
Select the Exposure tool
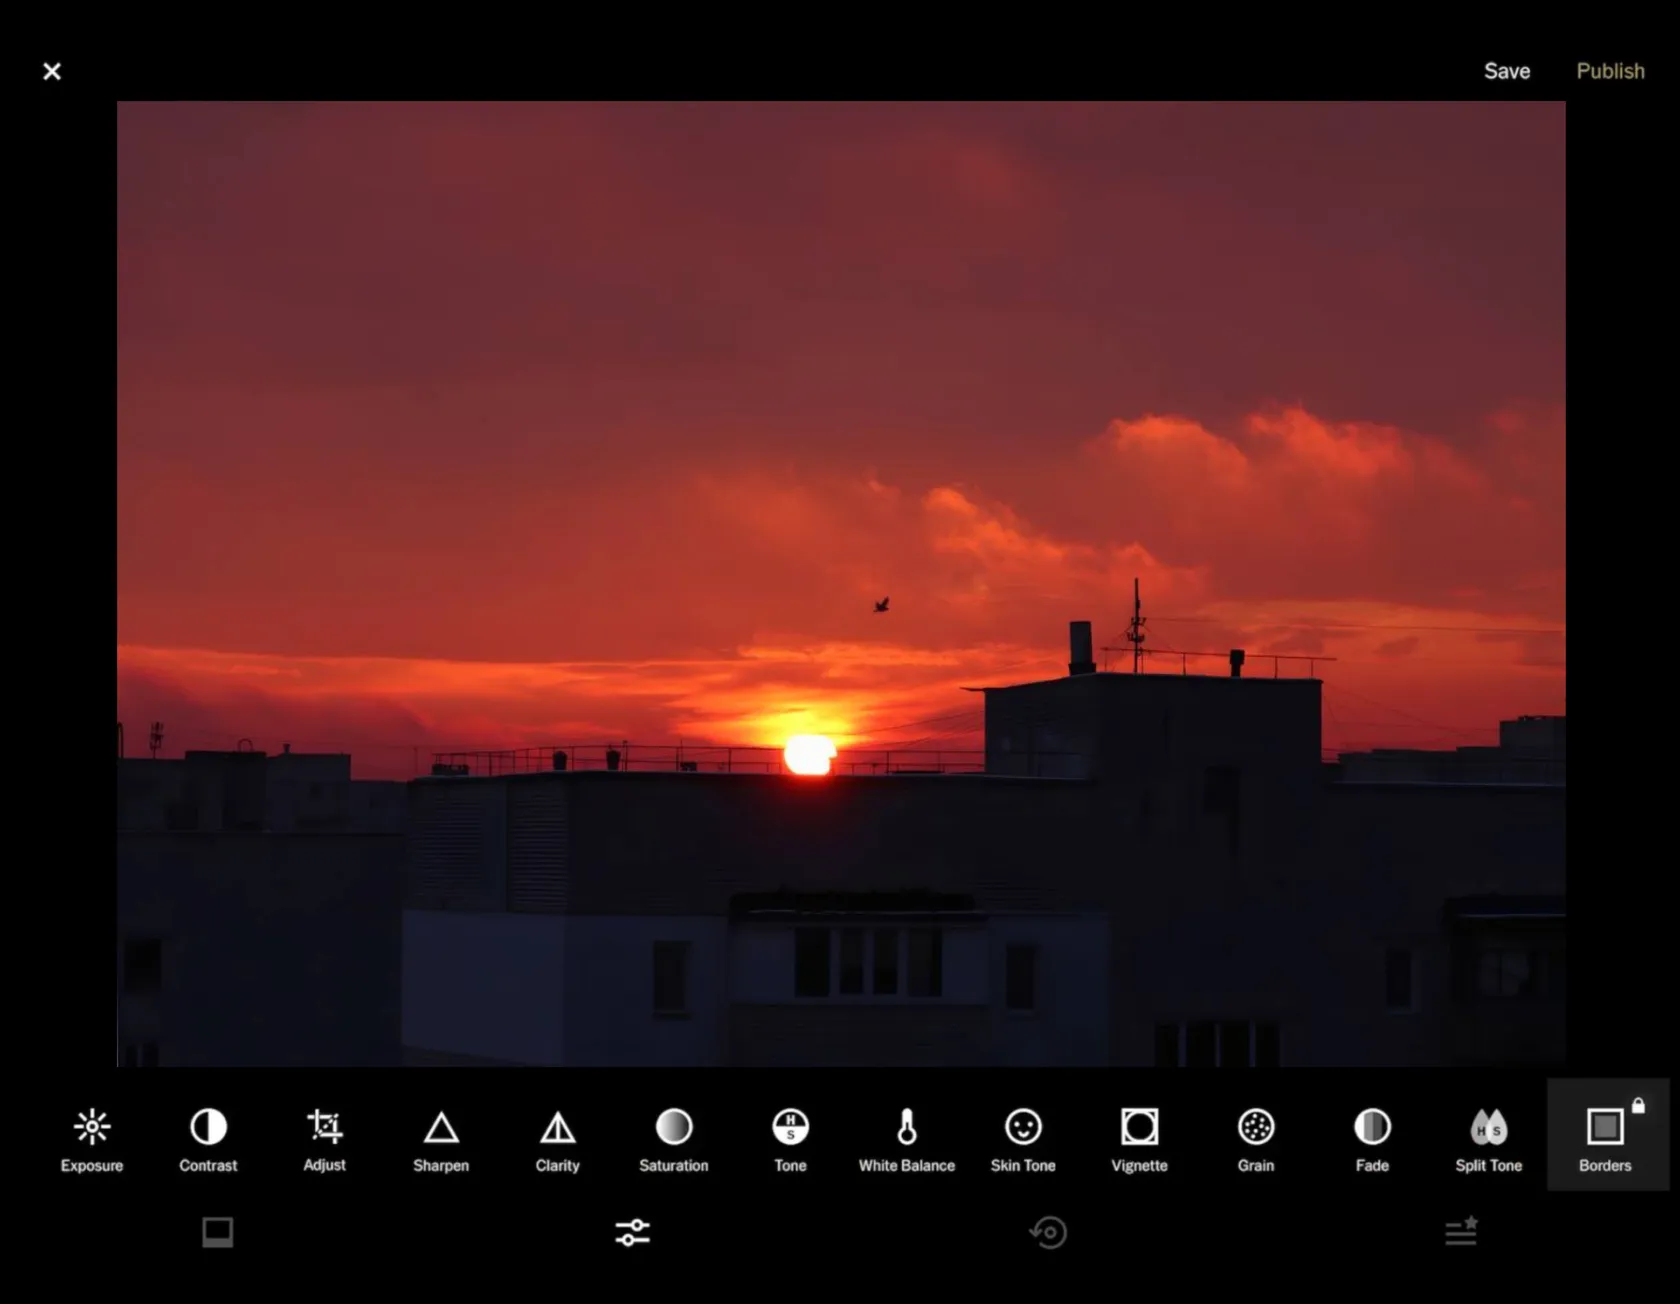click(x=92, y=1138)
